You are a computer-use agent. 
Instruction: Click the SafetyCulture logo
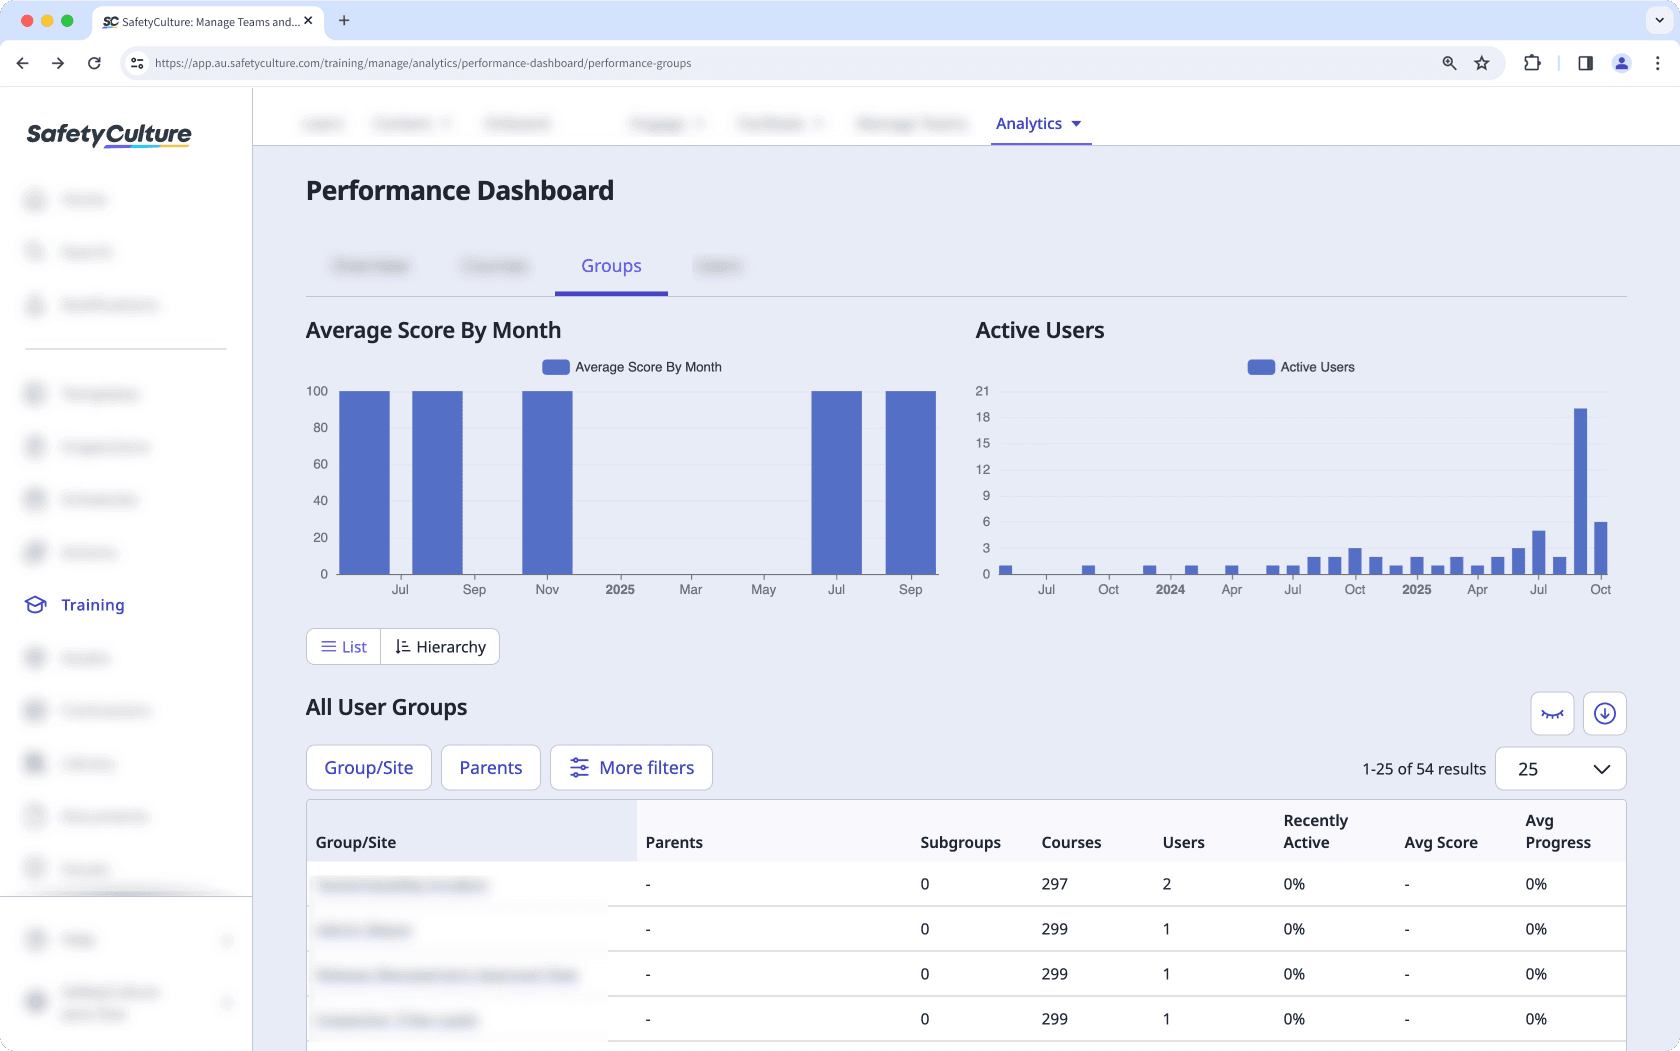click(x=107, y=134)
